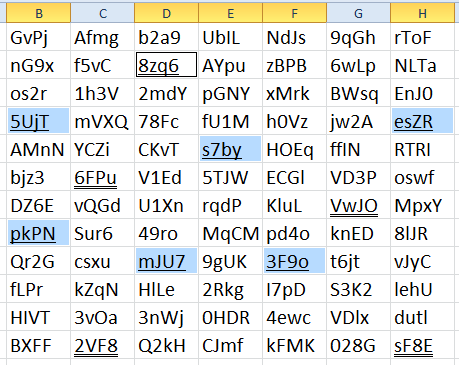Click the cell containing 2VF8

(x=102, y=345)
